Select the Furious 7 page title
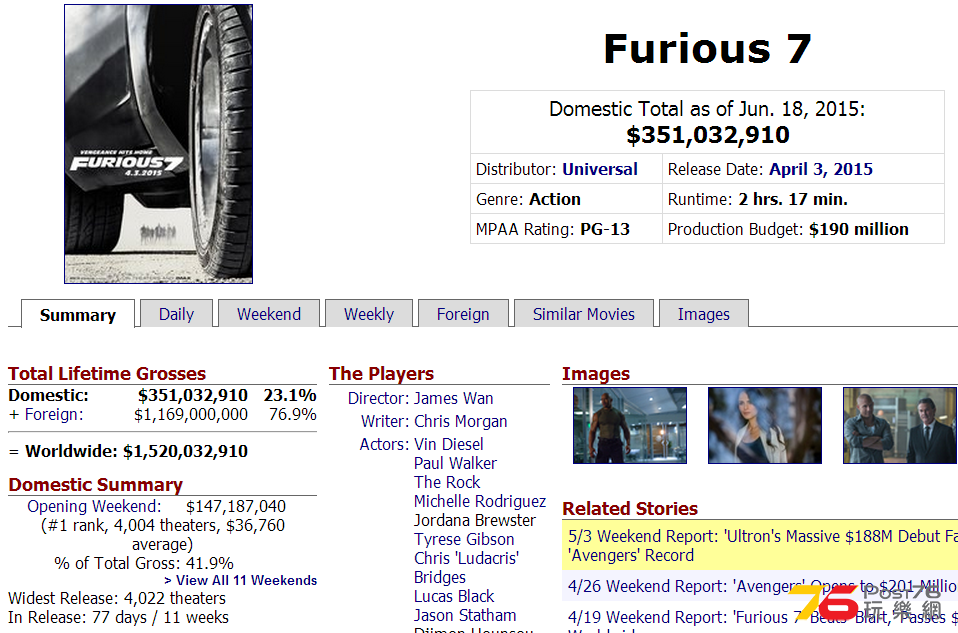The height and width of the screenshot is (633, 958). tap(708, 49)
